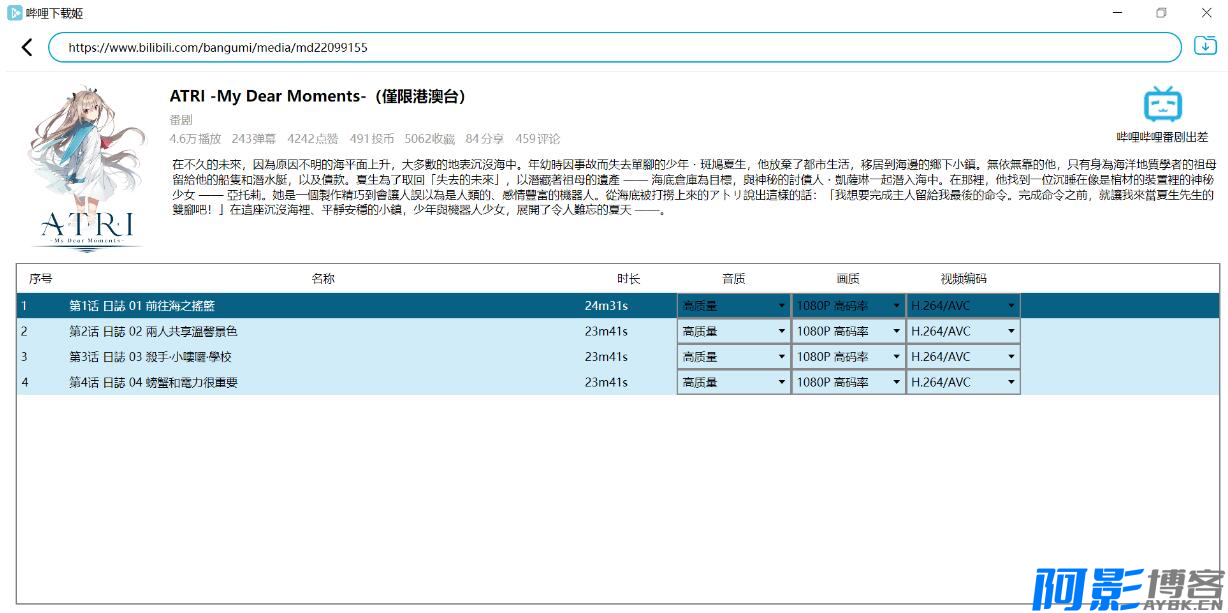The width and height of the screenshot is (1228, 613).
Task: Click the 音质 column header
Action: coord(734,278)
